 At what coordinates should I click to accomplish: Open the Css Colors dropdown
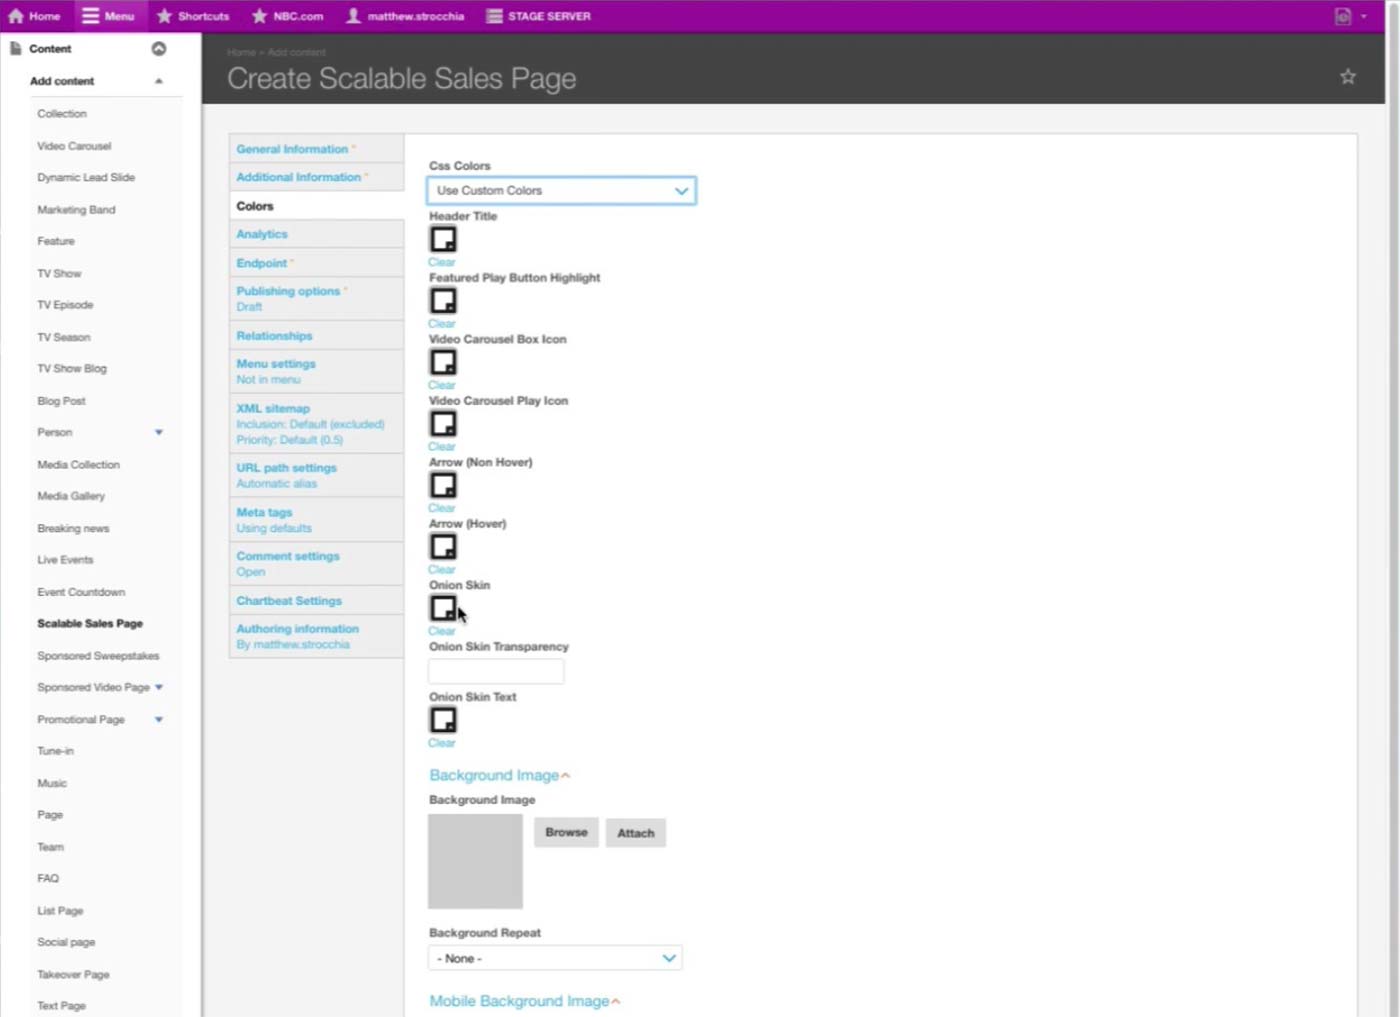point(561,190)
